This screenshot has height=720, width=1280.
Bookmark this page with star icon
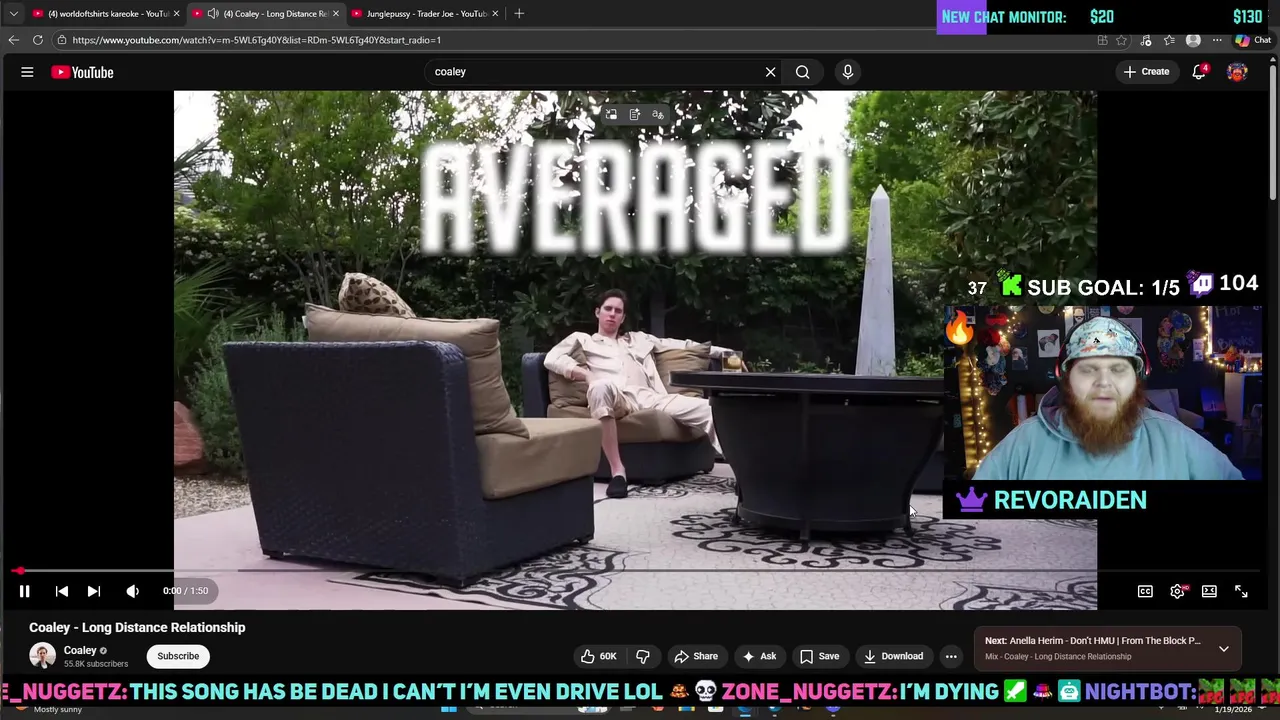tap(1121, 40)
